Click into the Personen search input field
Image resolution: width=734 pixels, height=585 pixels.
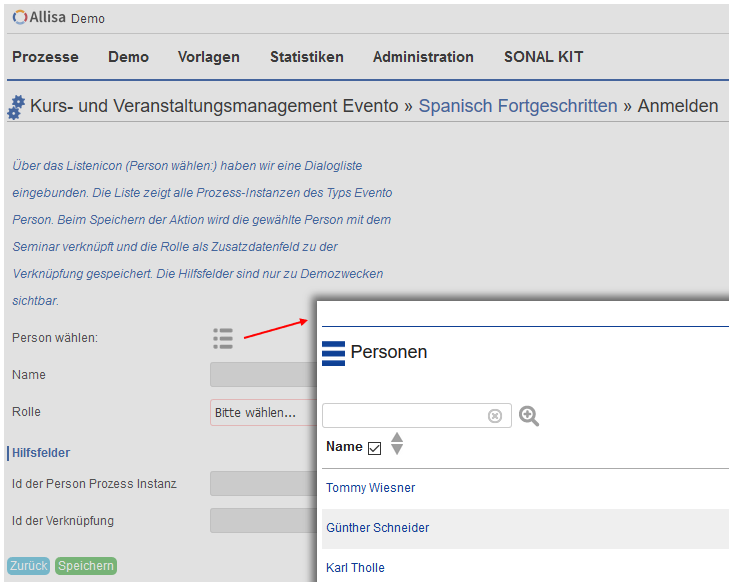point(405,416)
